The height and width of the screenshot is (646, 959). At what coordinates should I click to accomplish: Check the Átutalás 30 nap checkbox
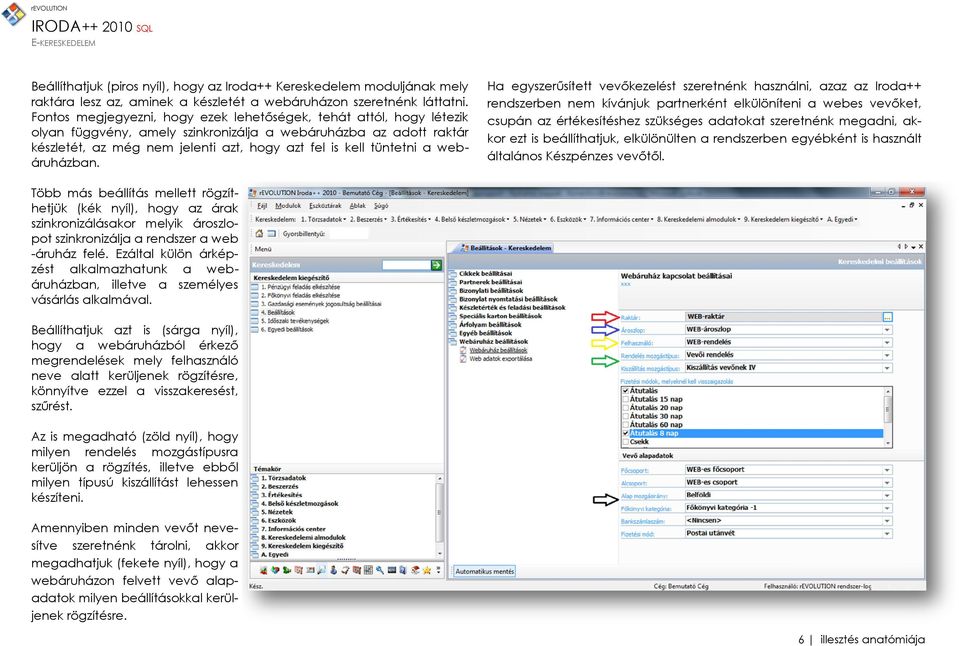coord(626,416)
